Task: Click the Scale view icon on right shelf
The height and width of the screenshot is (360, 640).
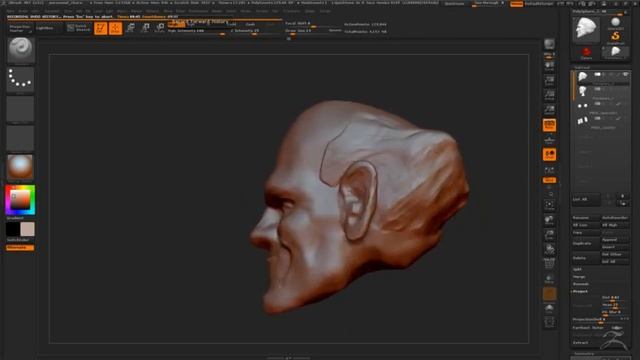Action: coord(549,235)
